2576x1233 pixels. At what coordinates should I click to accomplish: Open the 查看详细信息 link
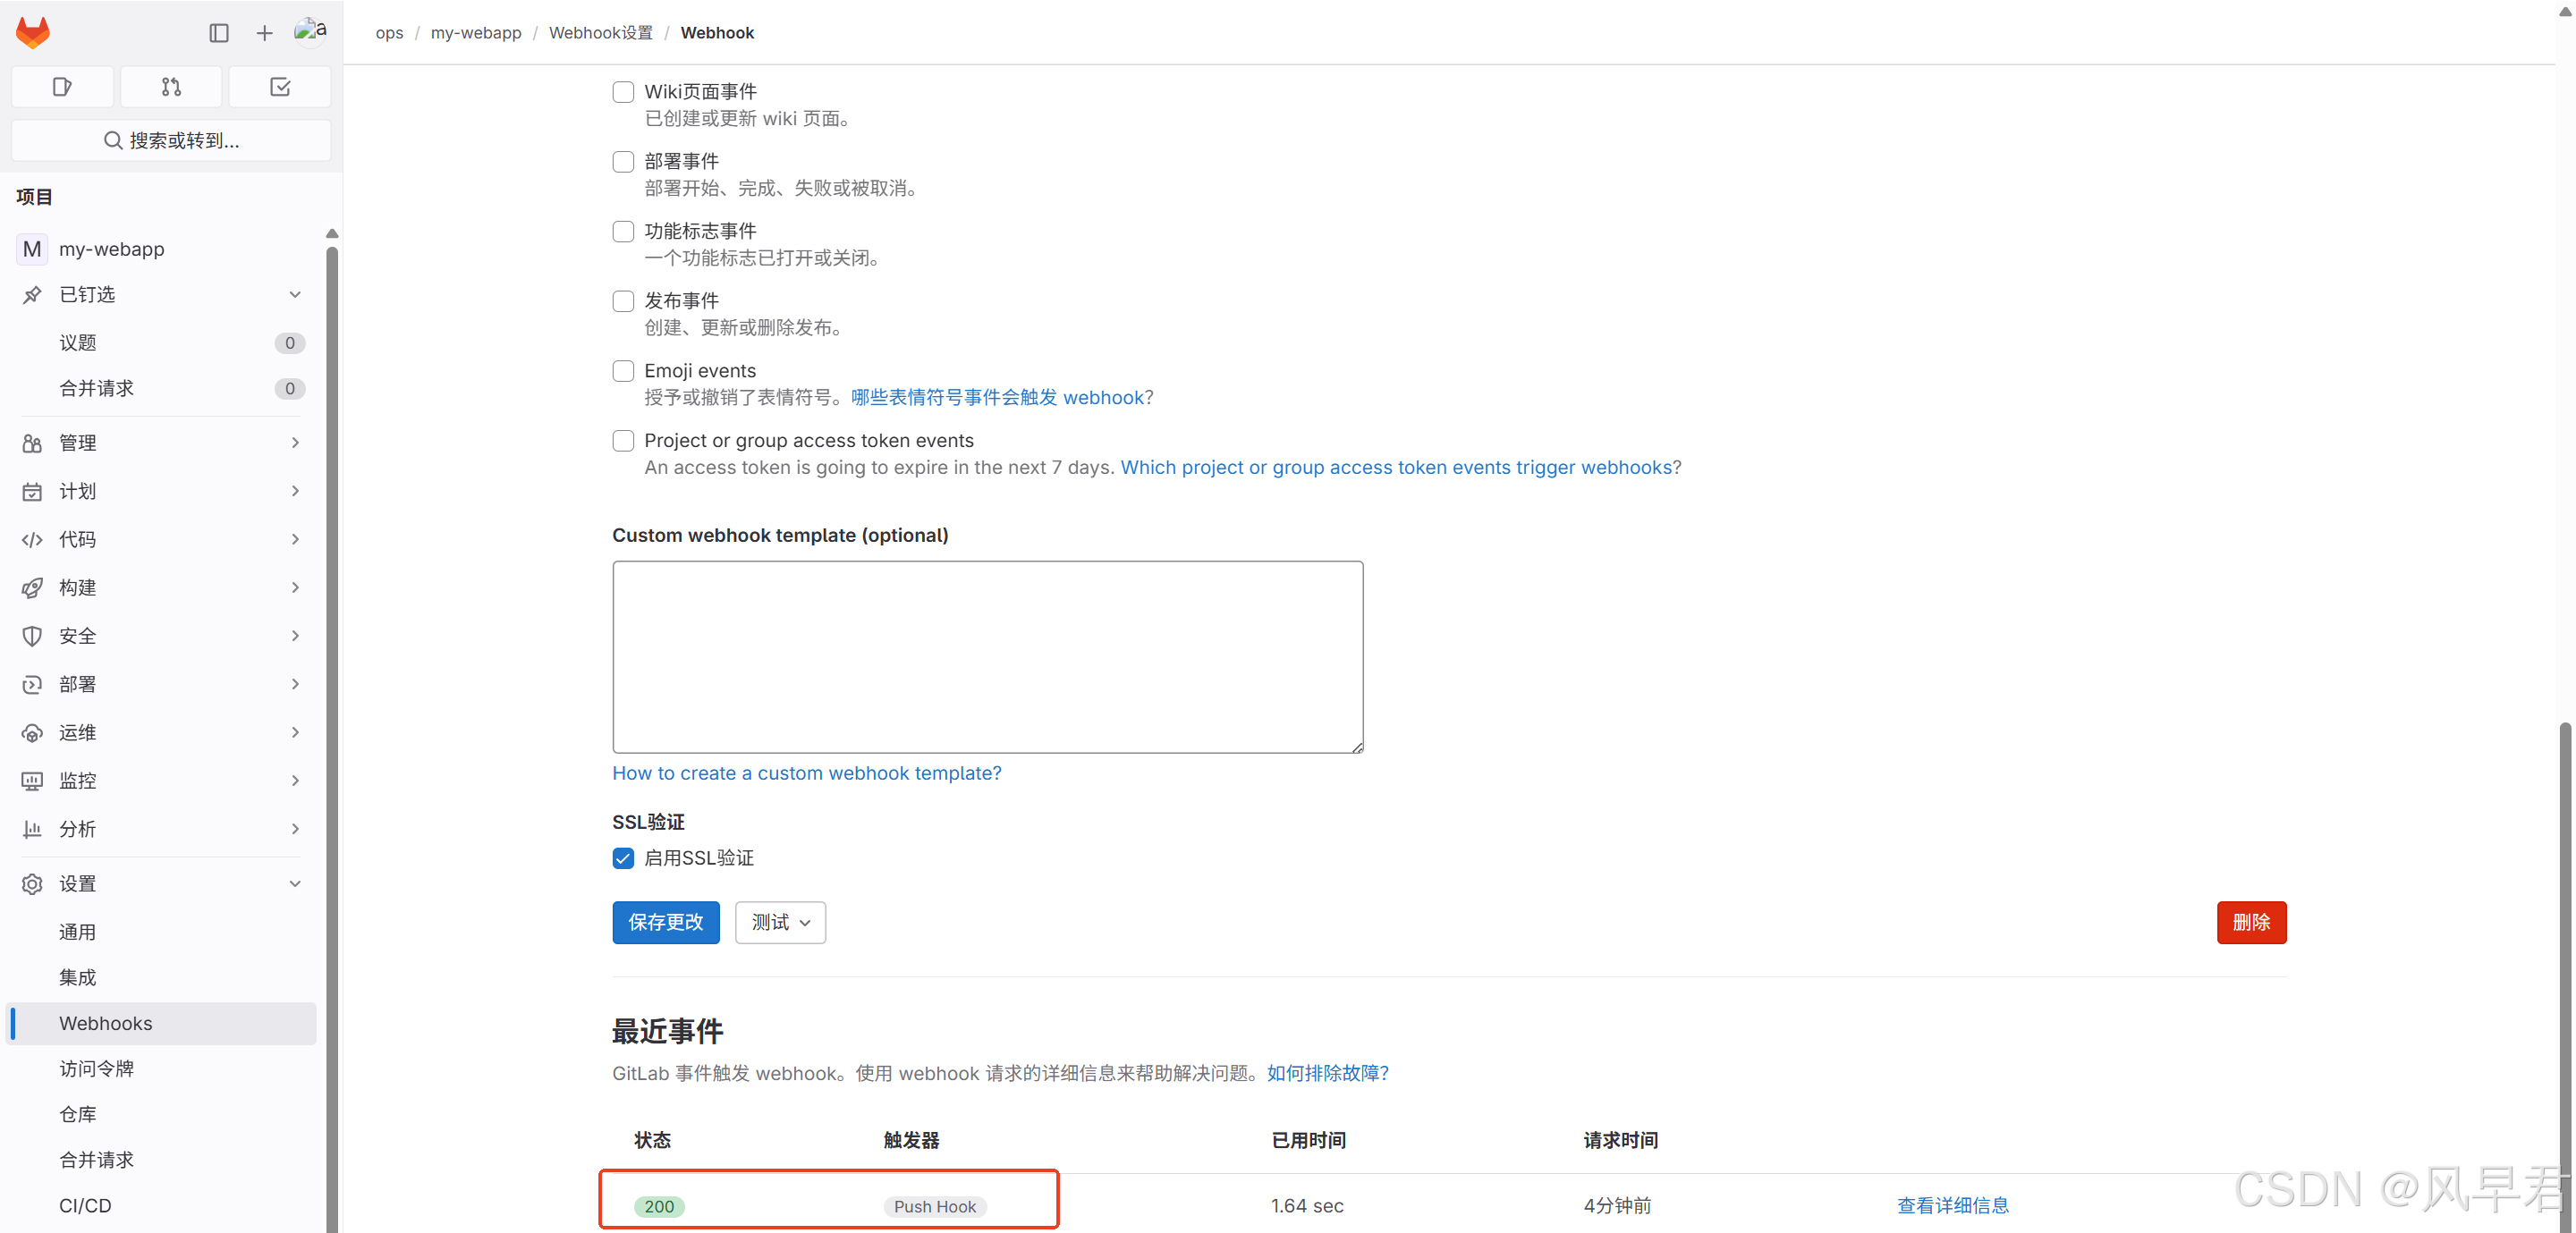pyautogui.click(x=1952, y=1205)
